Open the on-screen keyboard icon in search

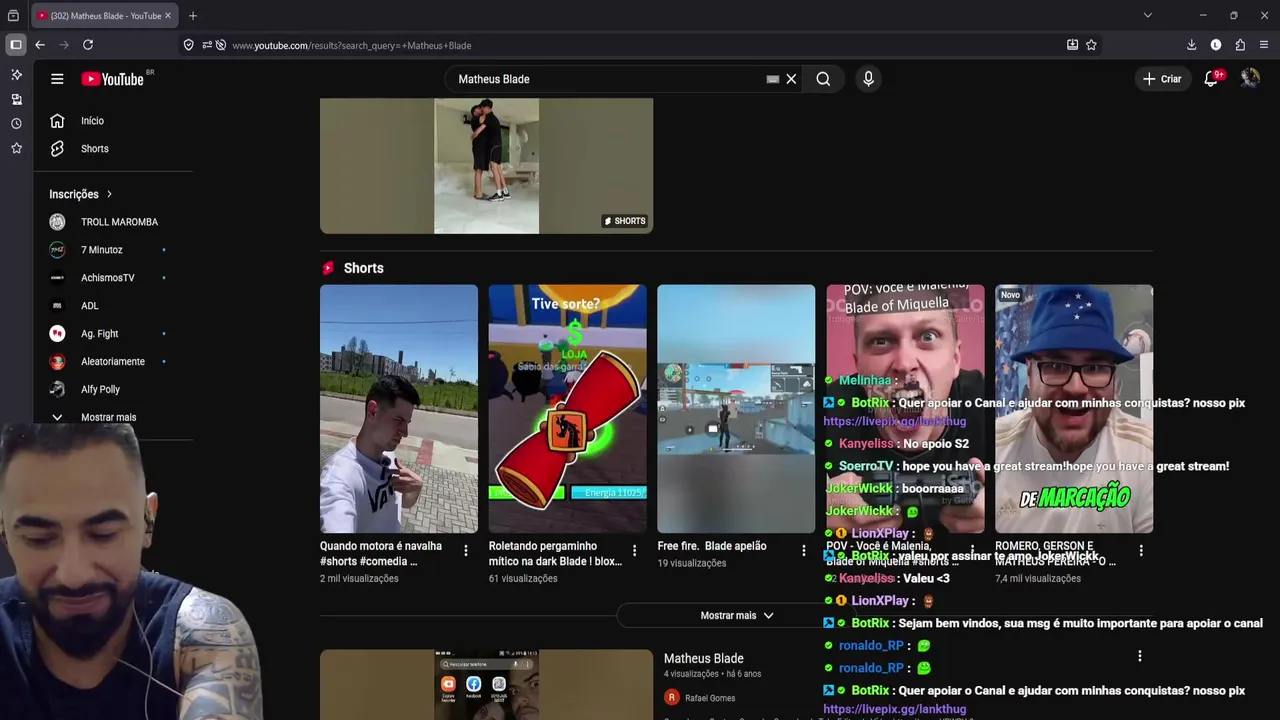(x=773, y=79)
